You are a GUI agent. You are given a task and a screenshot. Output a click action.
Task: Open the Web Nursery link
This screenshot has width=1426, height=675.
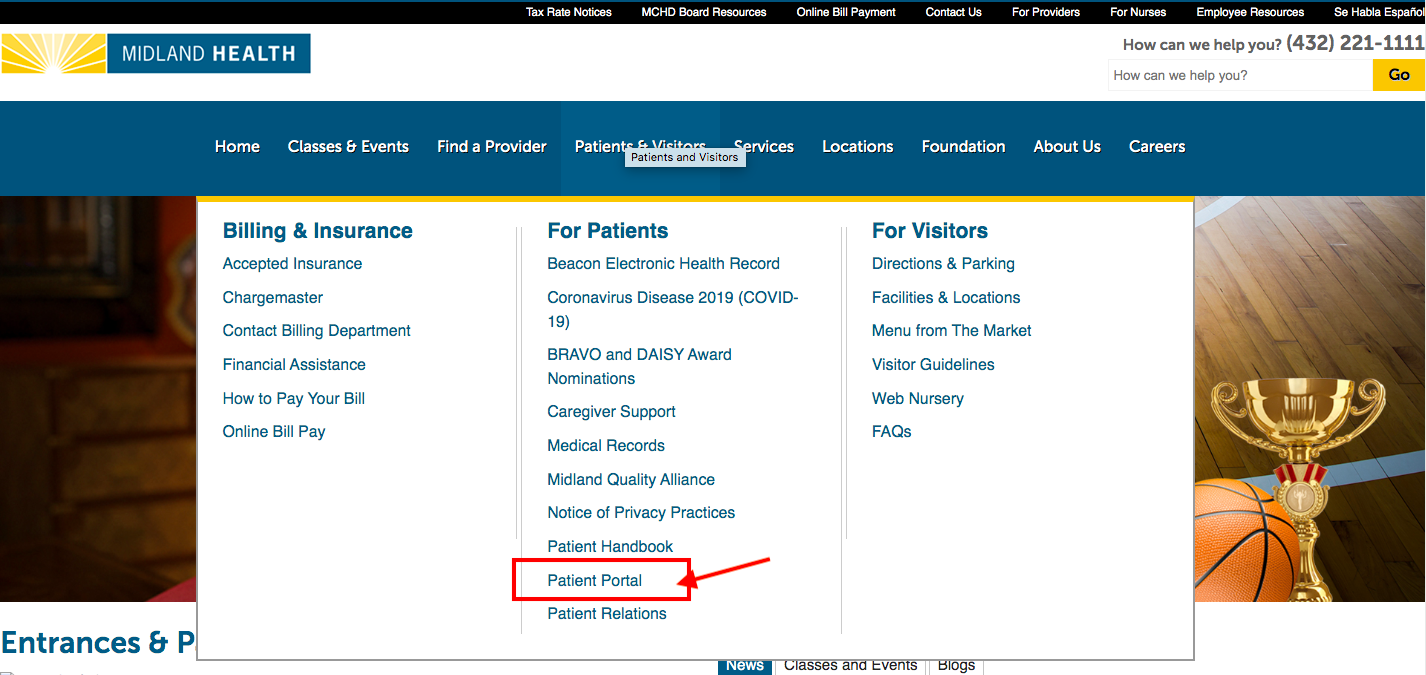coord(918,398)
